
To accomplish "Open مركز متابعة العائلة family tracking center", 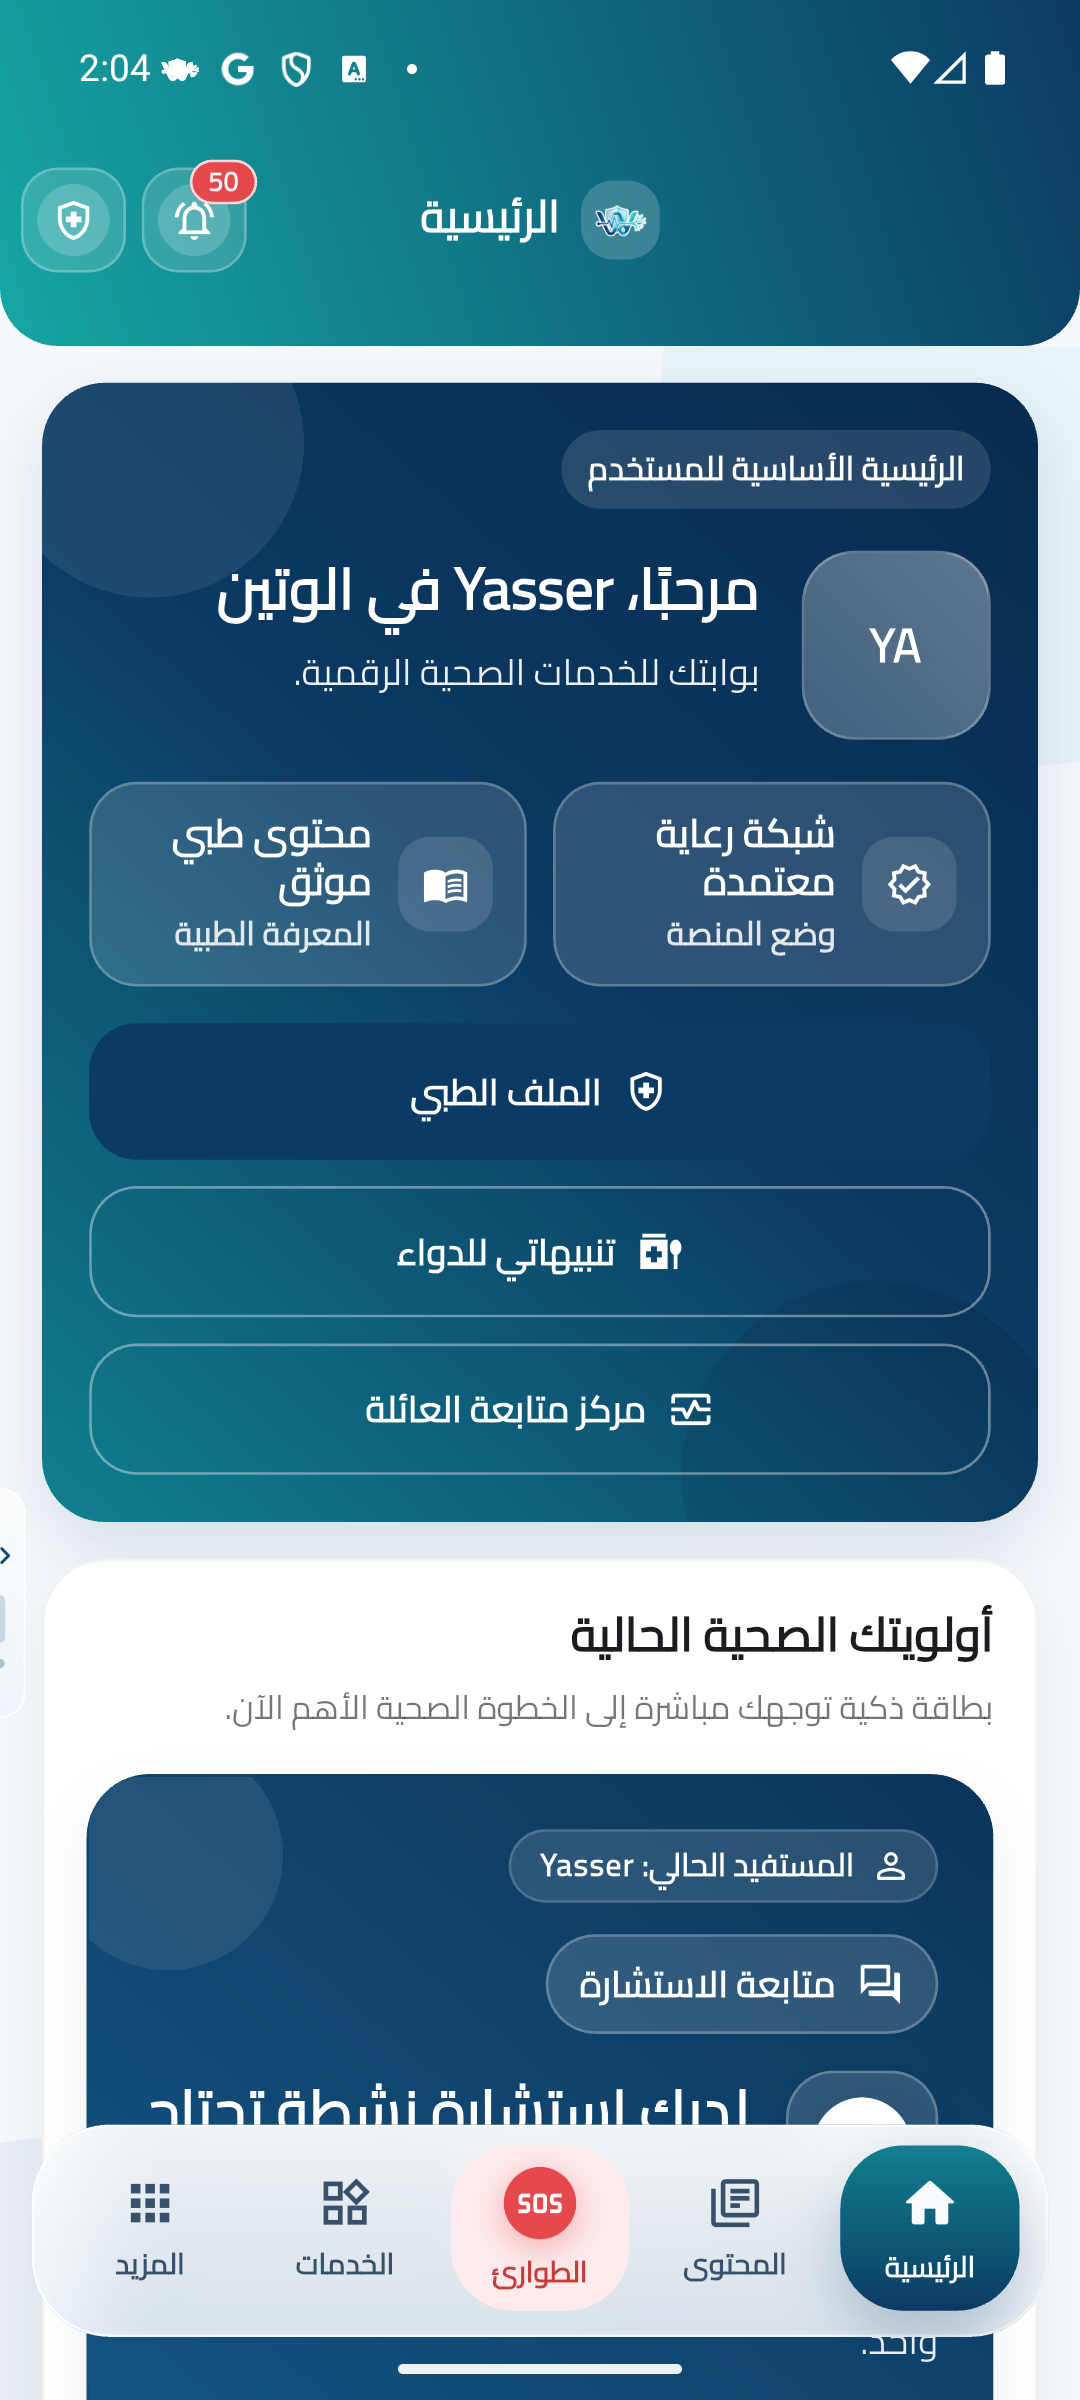I will (x=540, y=1409).
